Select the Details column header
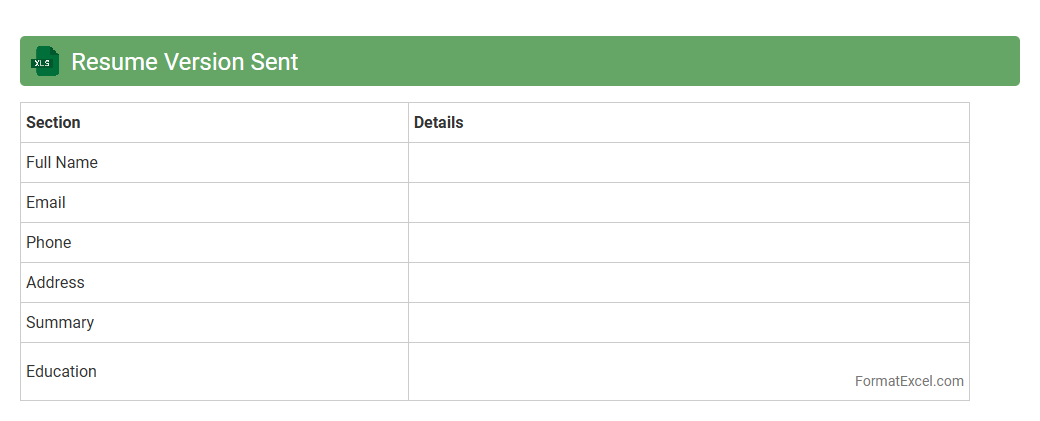 [x=688, y=123]
